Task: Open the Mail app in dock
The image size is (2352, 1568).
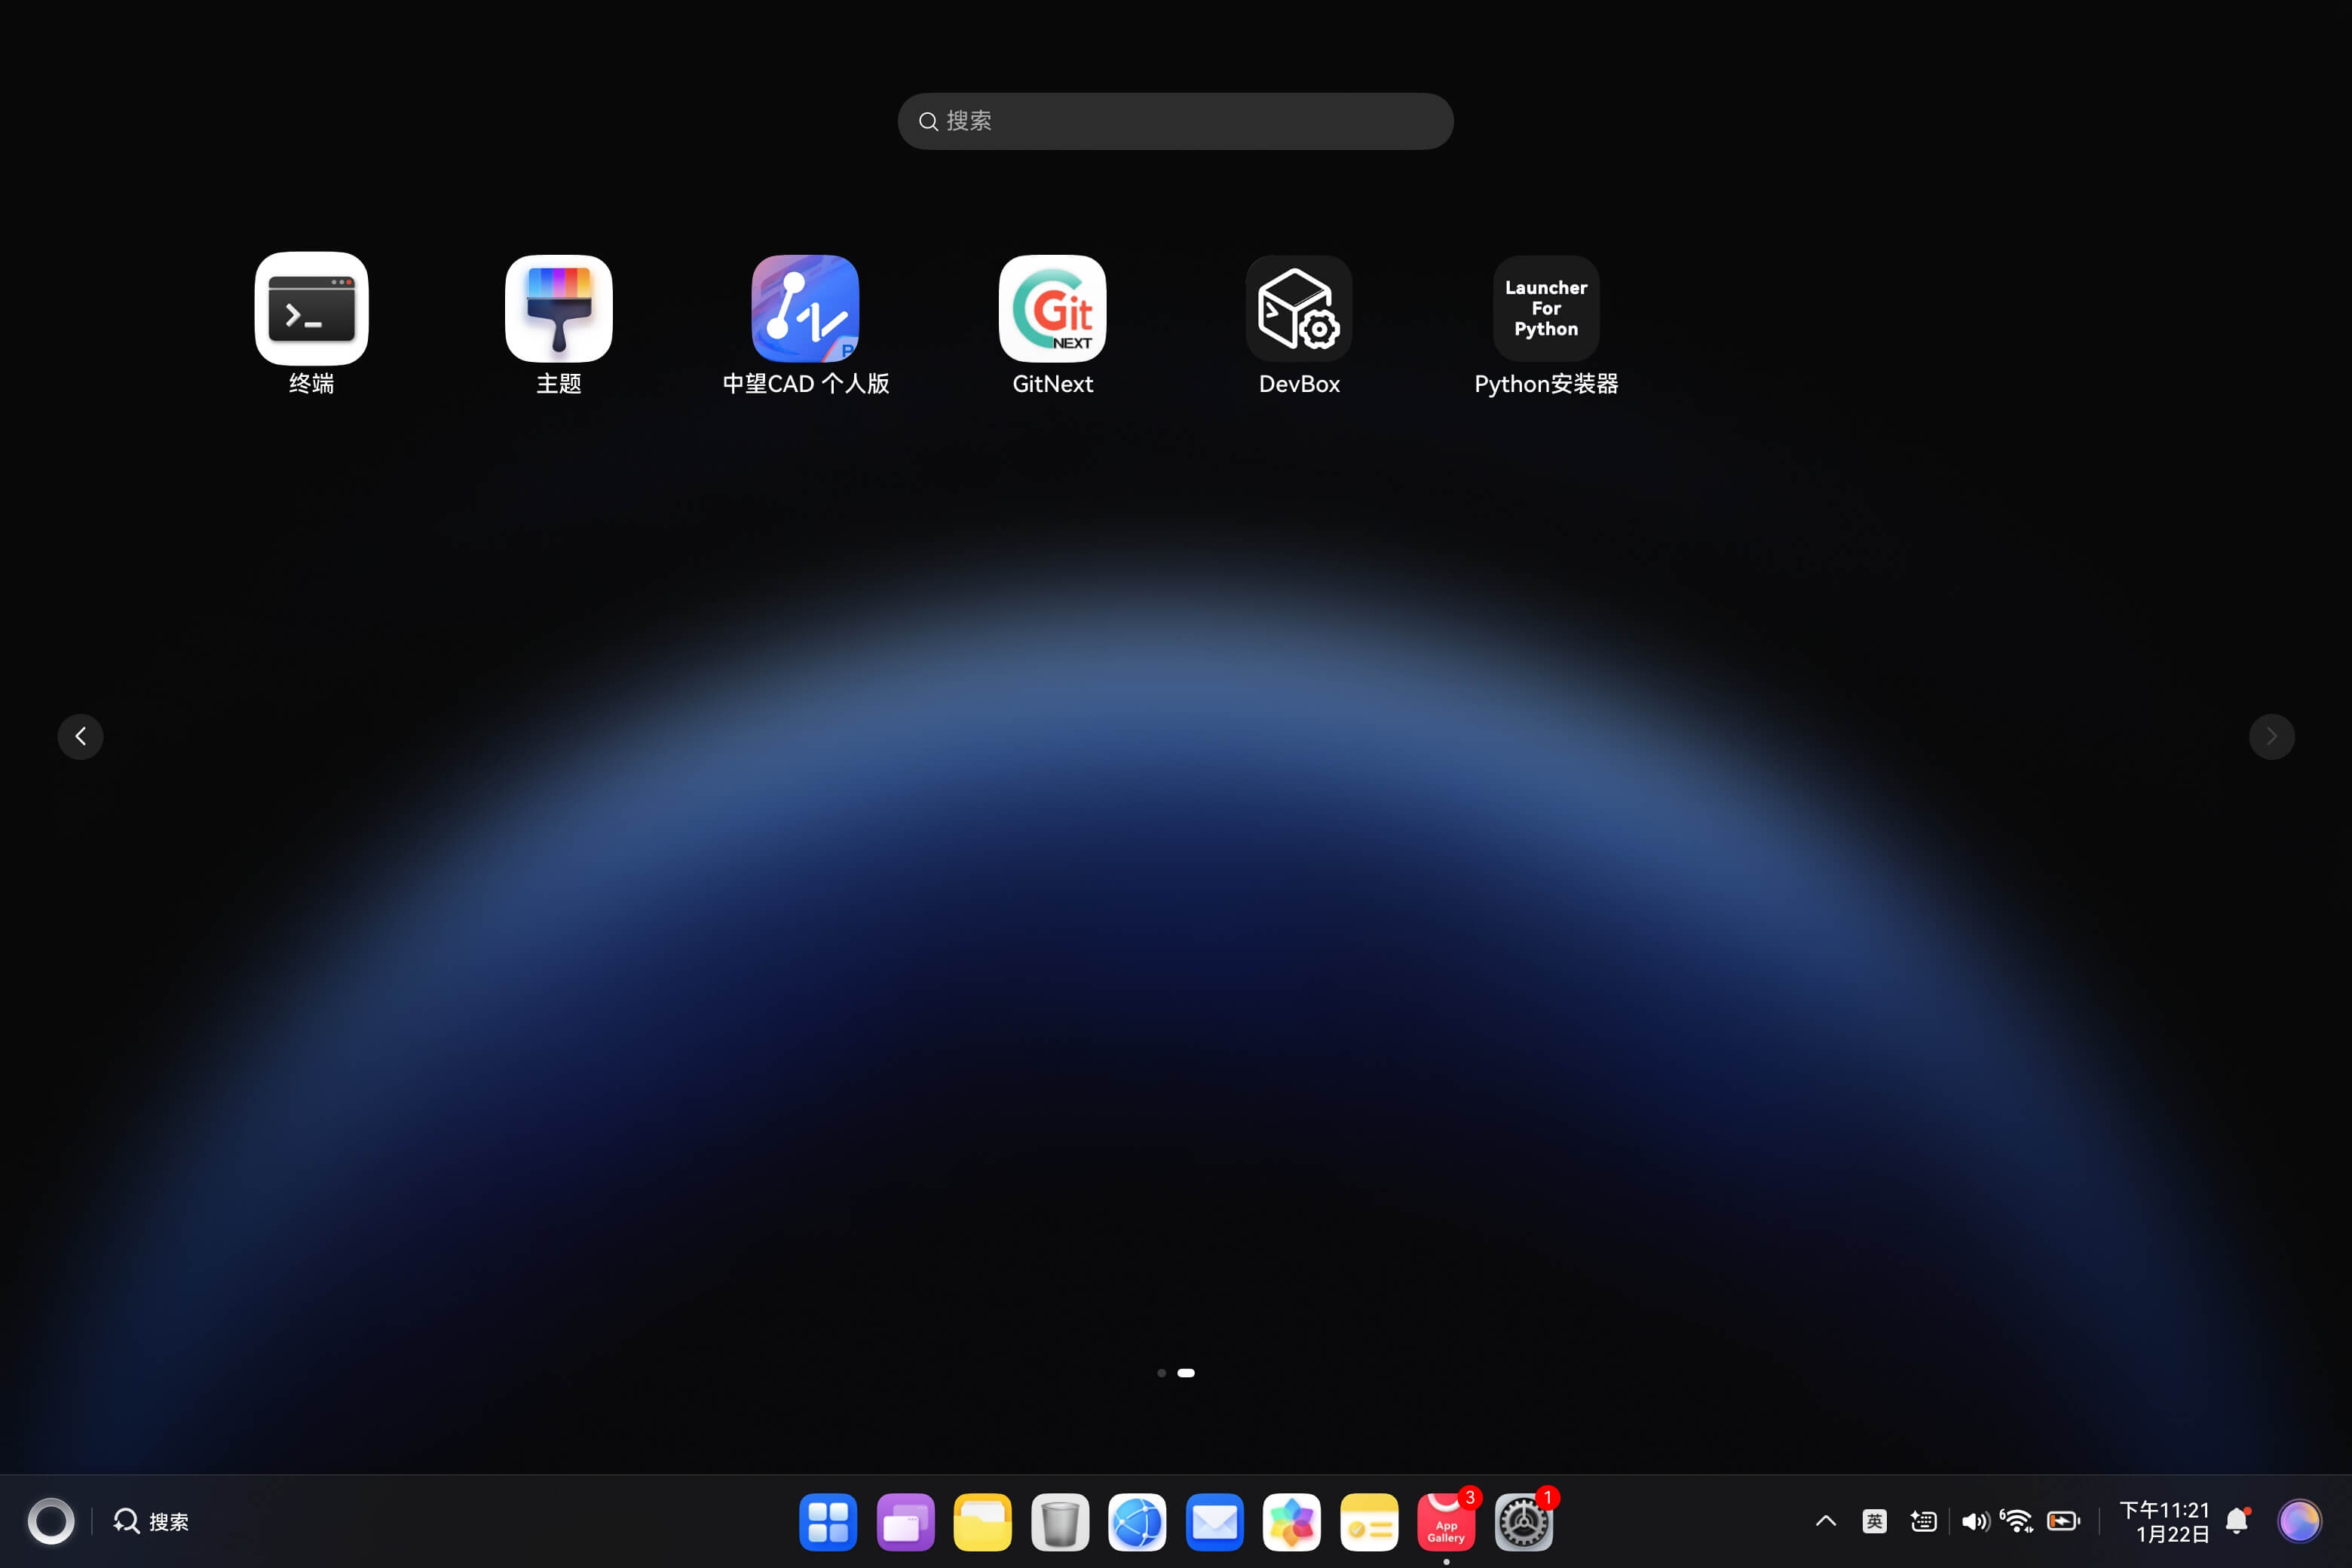Action: click(x=1214, y=1522)
